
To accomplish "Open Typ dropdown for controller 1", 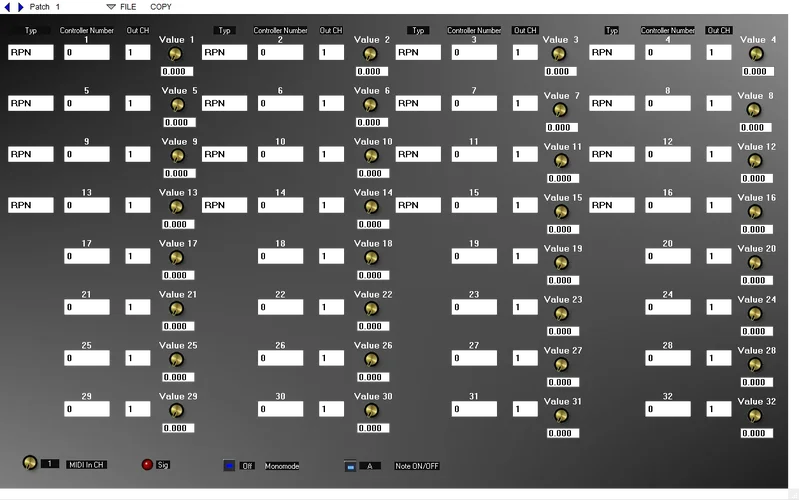I will coord(31,52).
